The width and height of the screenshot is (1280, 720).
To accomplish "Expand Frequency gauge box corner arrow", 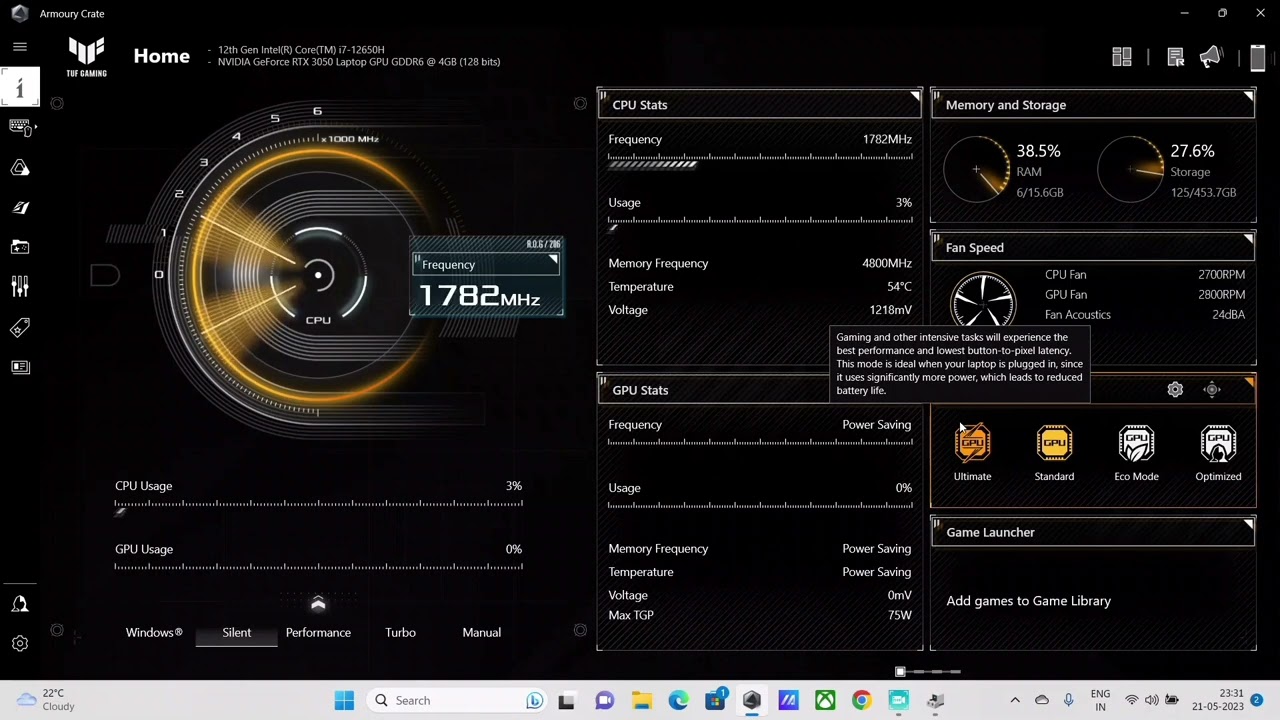I will pyautogui.click(x=553, y=260).
